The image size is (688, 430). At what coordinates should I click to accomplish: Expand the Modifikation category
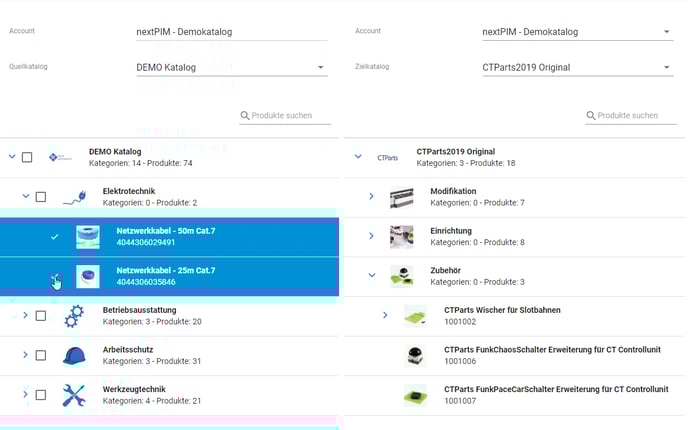pos(371,196)
